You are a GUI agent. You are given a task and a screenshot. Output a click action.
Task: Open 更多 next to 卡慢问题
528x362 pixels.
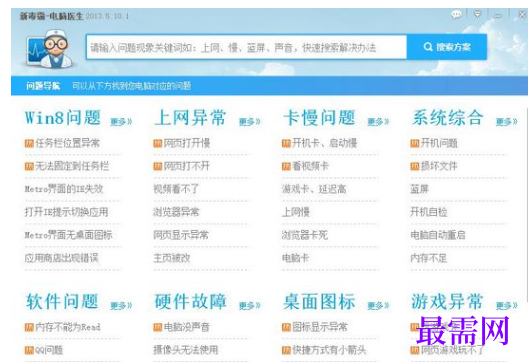coord(378,122)
